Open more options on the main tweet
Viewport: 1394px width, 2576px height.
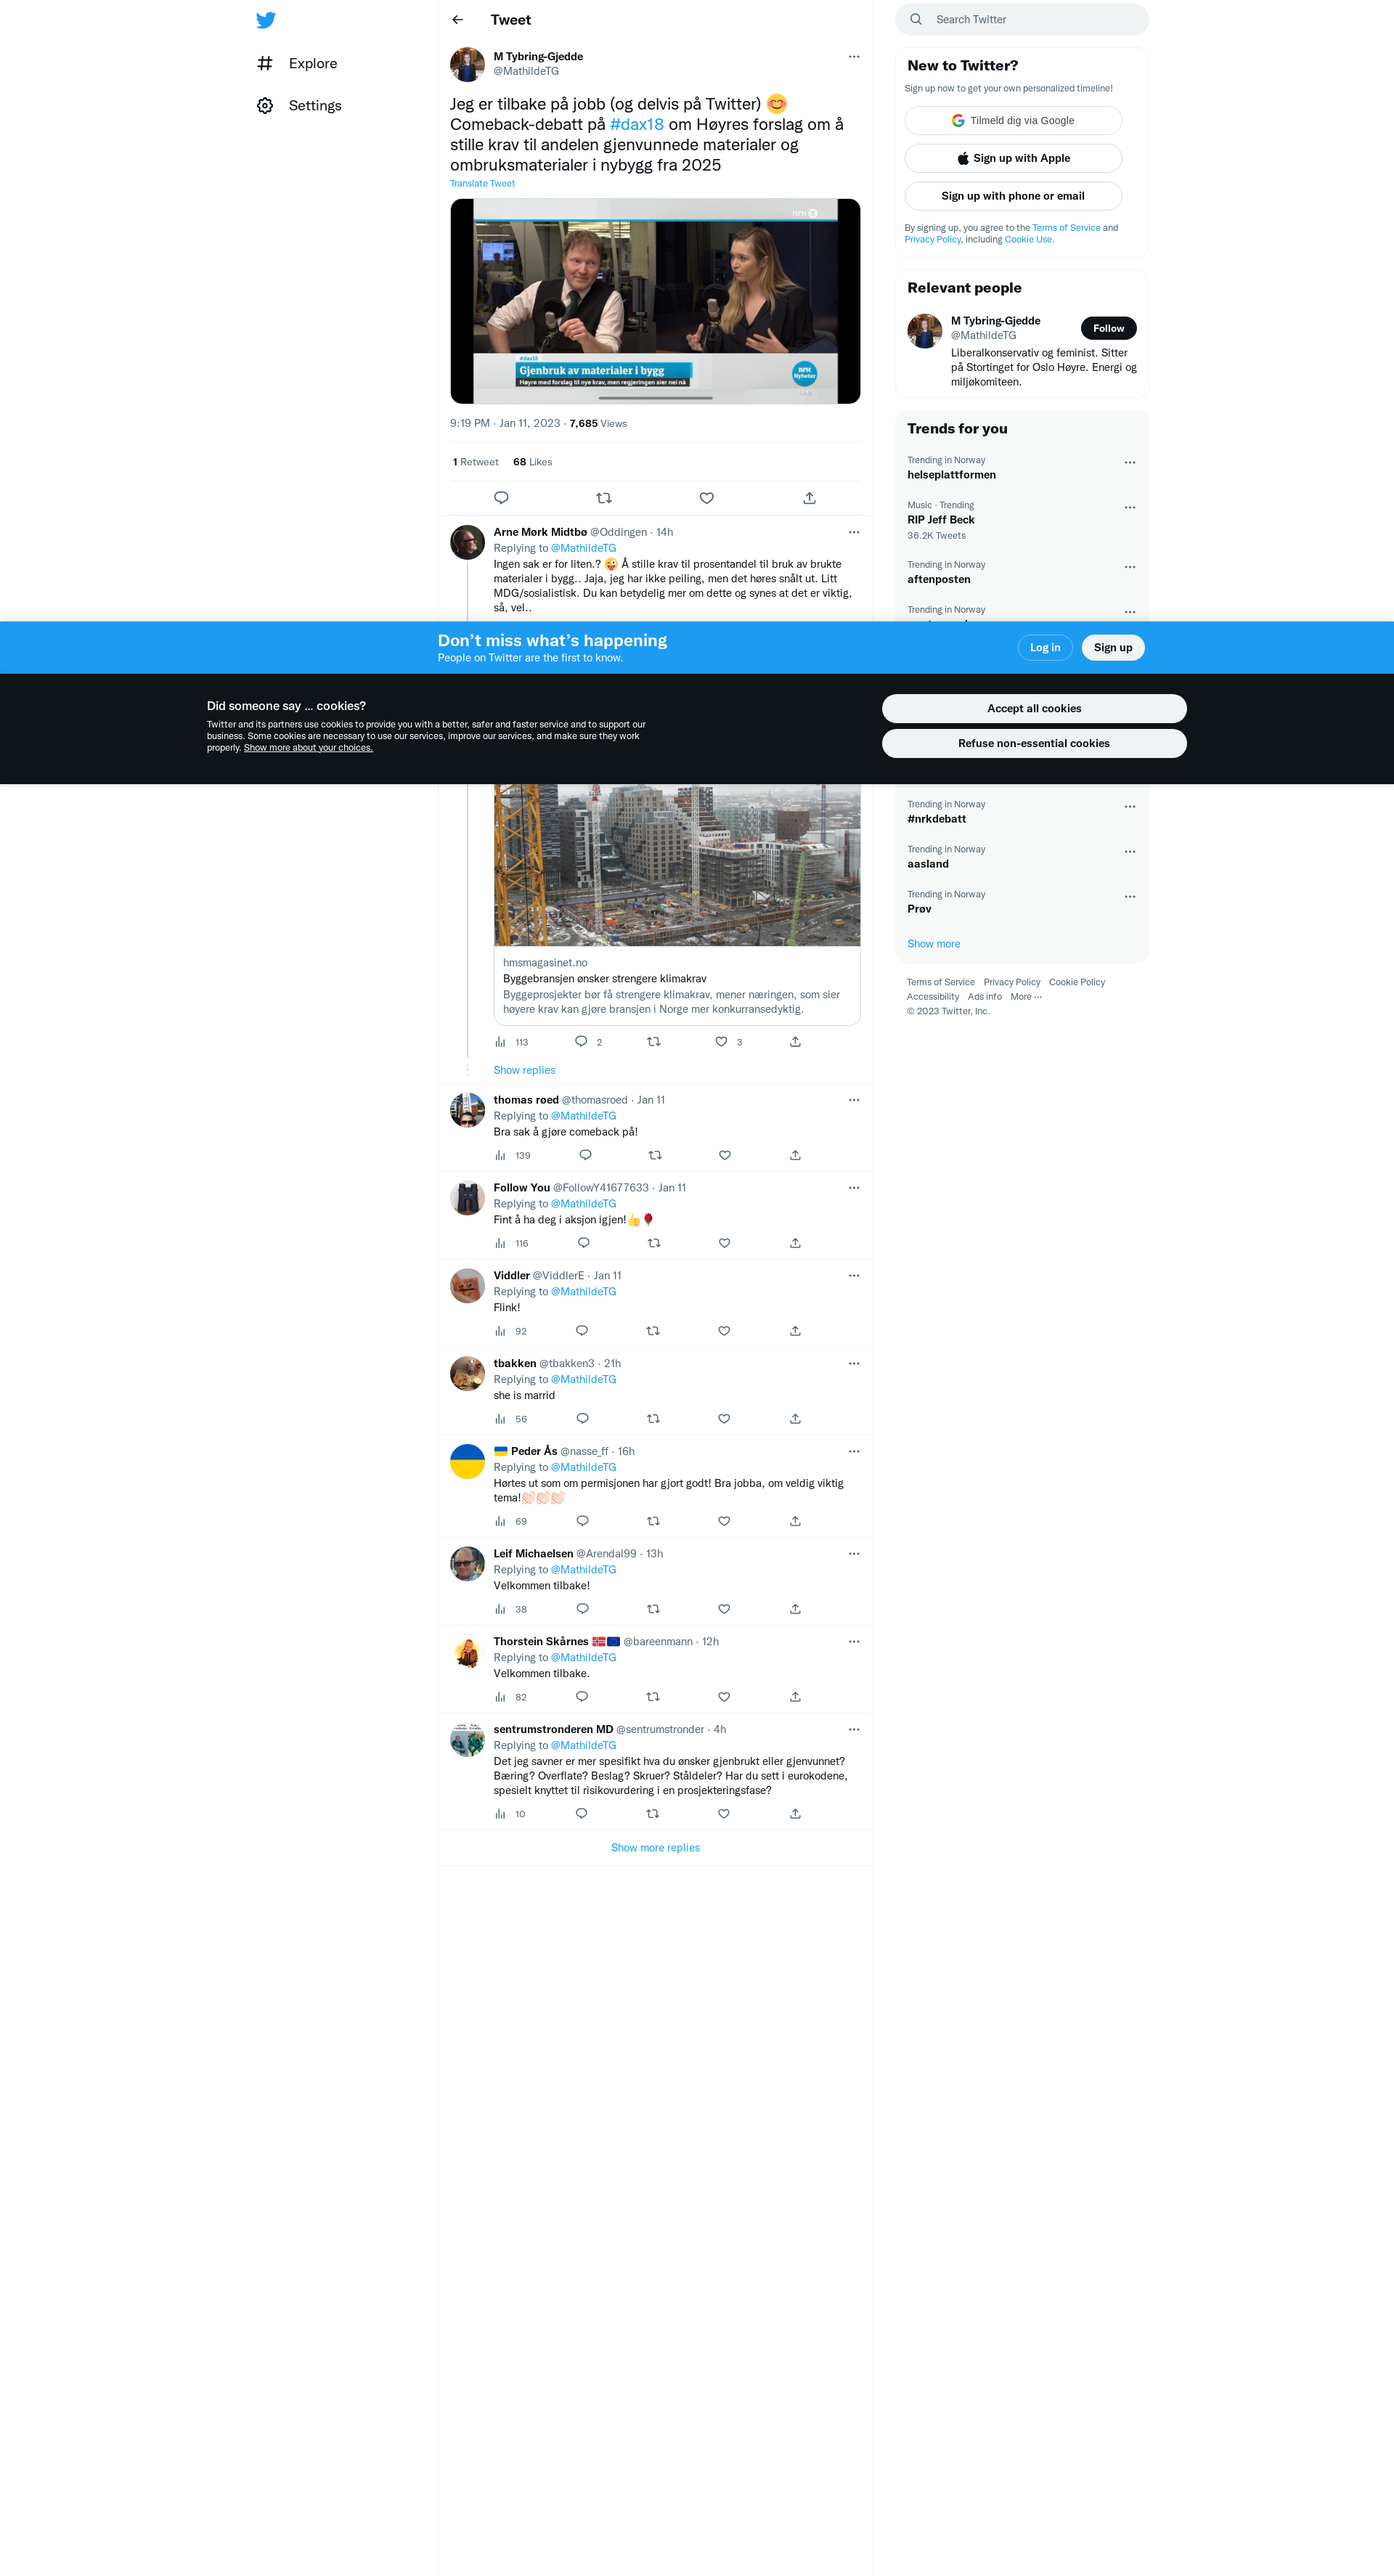click(853, 57)
